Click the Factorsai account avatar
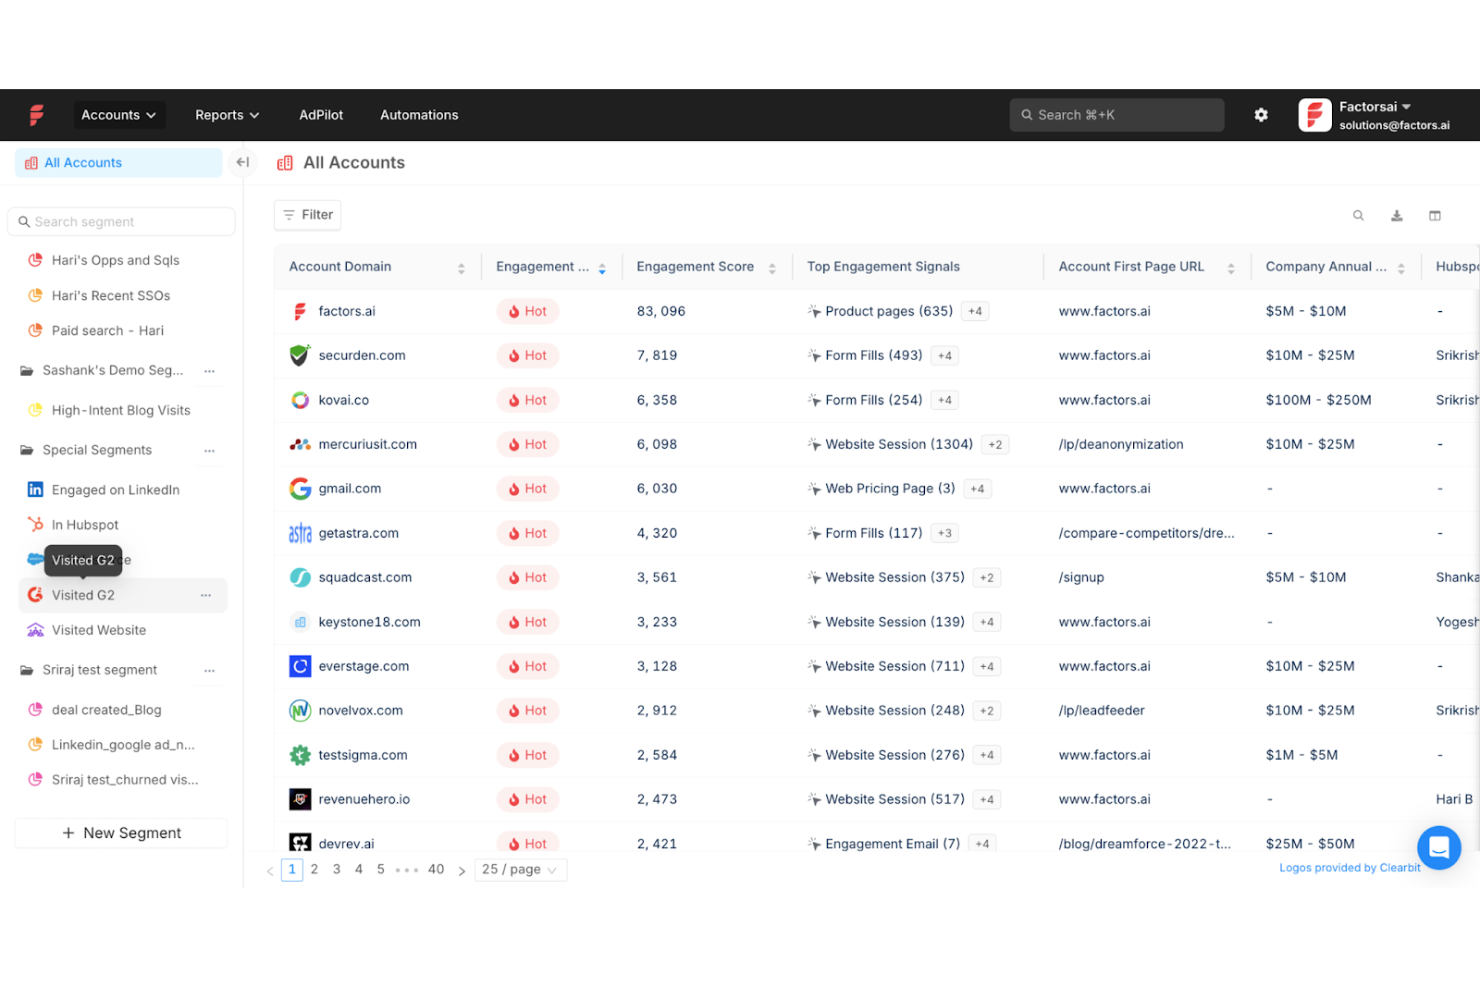 coord(1315,115)
